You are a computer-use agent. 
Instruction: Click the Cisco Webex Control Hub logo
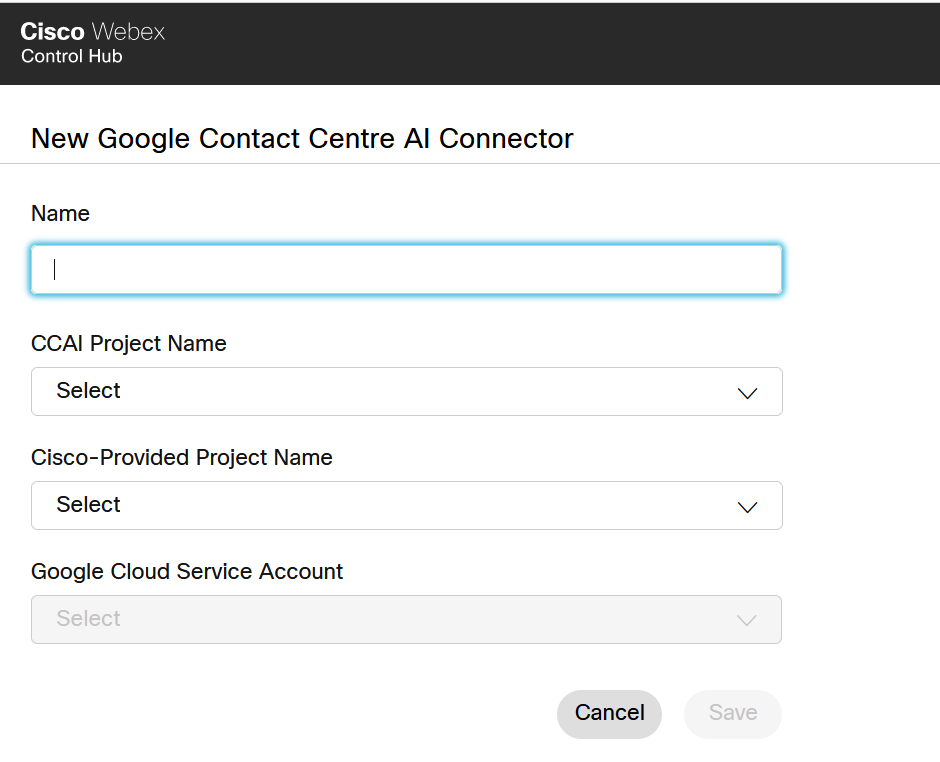tap(92, 43)
